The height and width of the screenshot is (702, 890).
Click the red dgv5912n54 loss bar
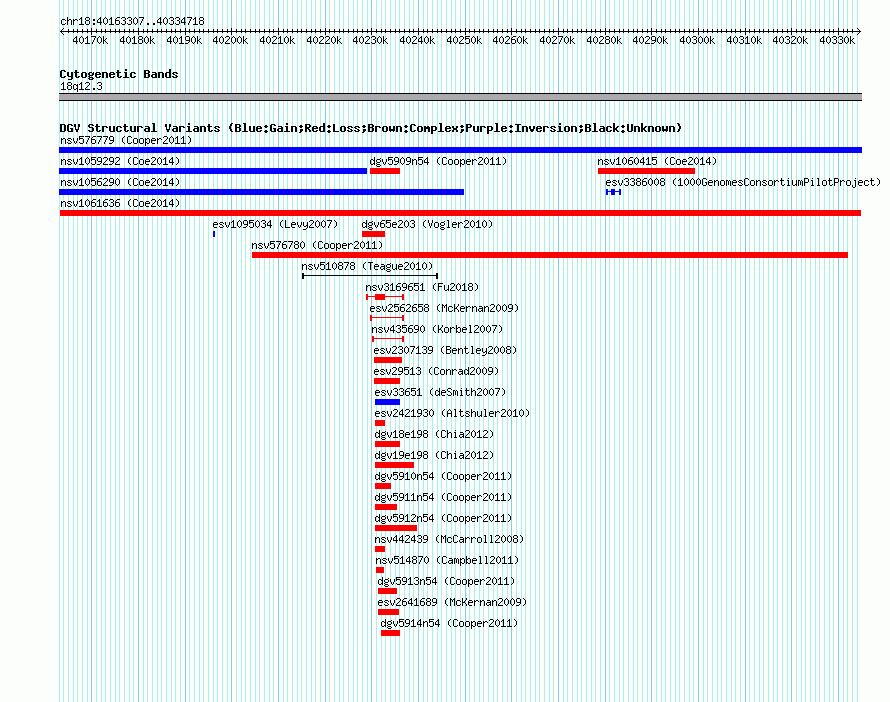tap(396, 528)
